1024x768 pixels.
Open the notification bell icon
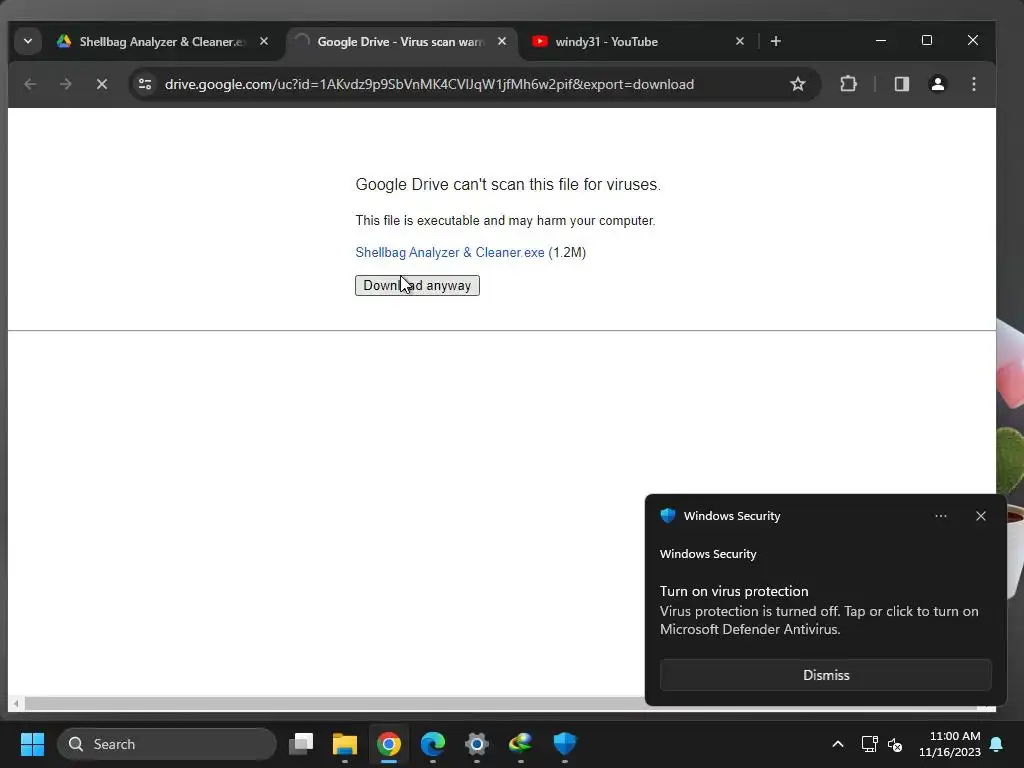(997, 744)
